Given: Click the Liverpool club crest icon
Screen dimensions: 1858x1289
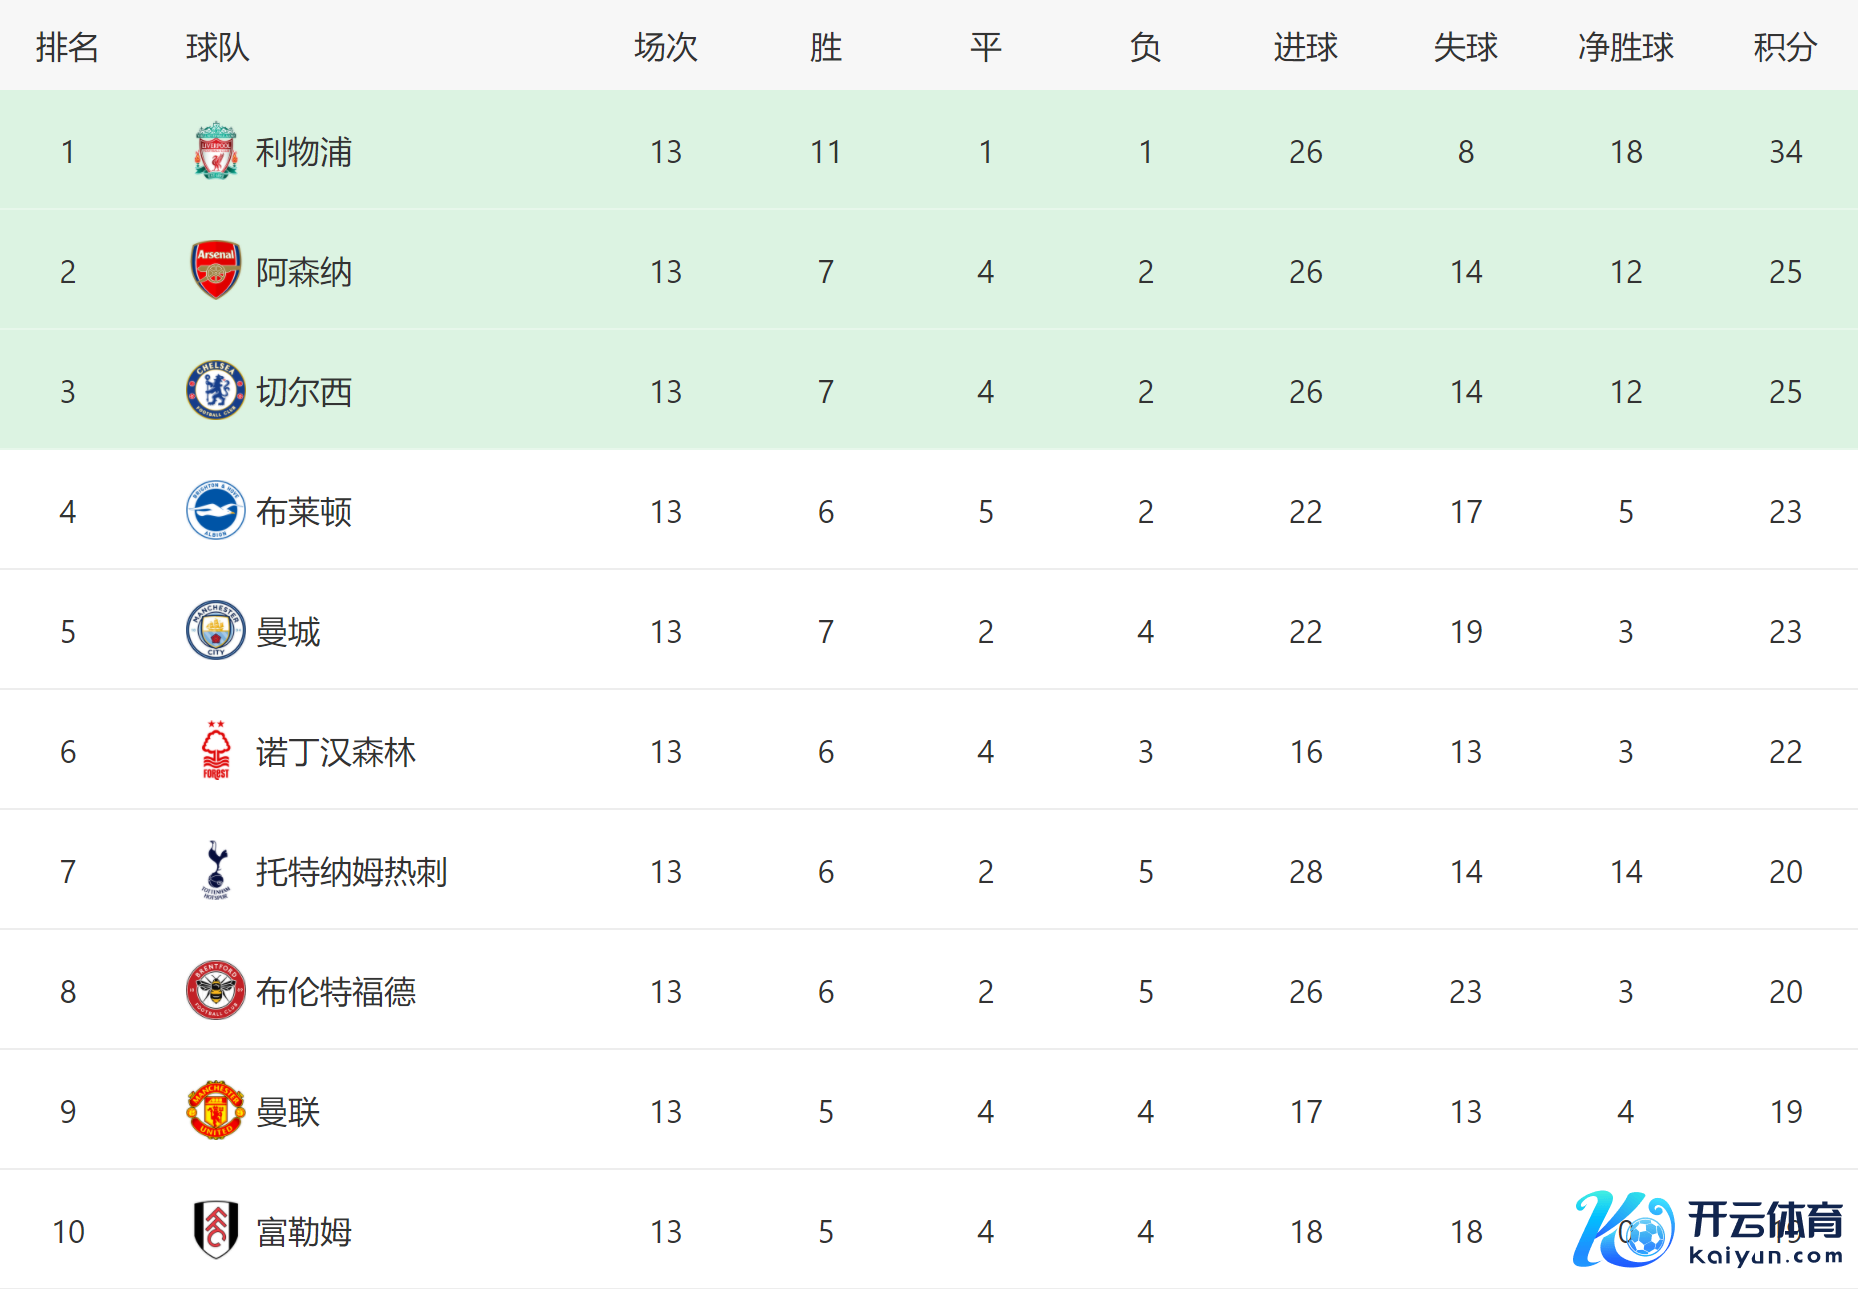Looking at the screenshot, I should click(215, 151).
